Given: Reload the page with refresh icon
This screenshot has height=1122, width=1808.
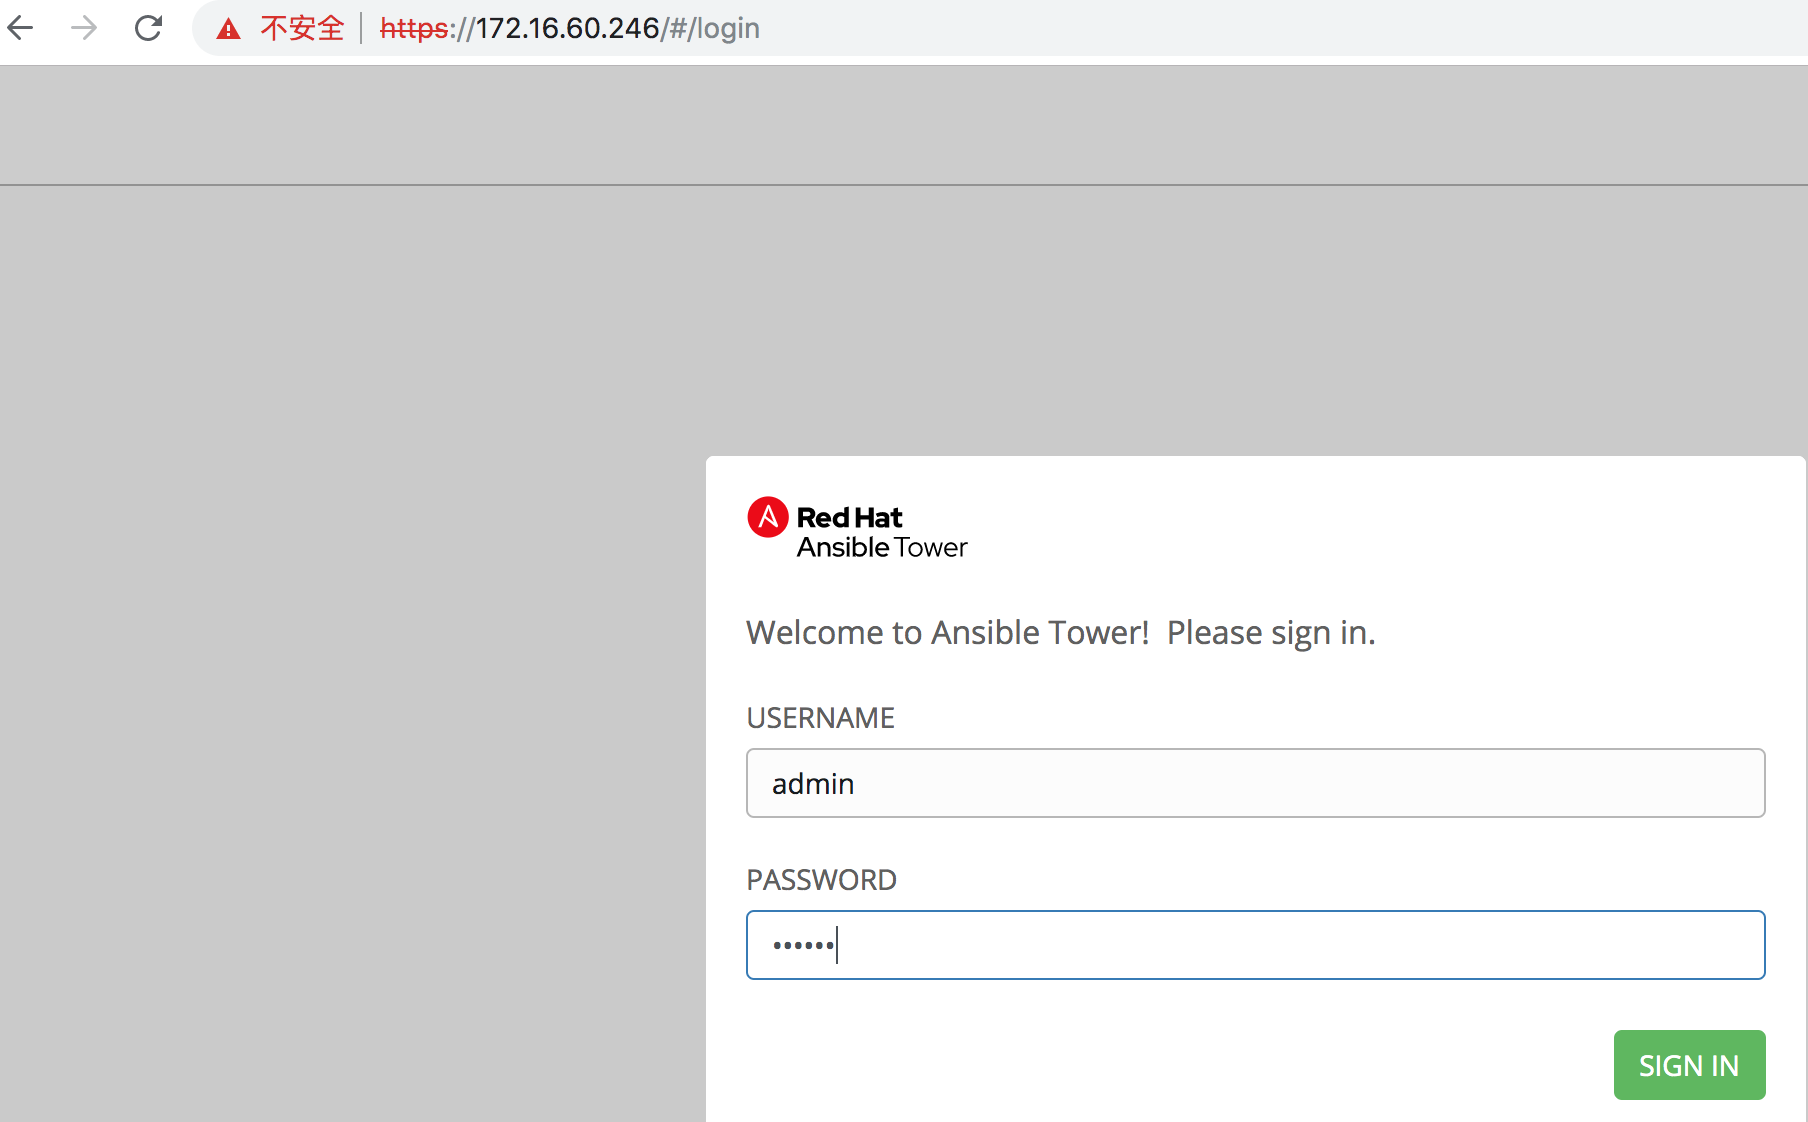Looking at the screenshot, I should click(x=148, y=28).
